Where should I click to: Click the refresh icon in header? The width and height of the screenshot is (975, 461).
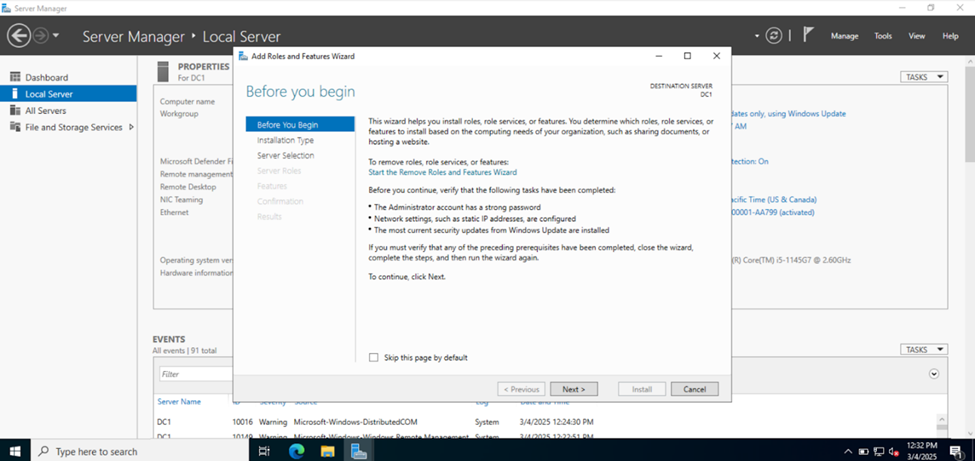pyautogui.click(x=774, y=36)
